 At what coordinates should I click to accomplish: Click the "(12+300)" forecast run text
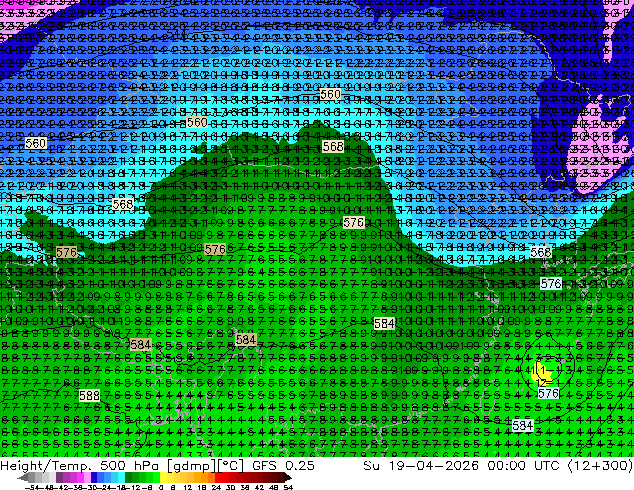[600, 466]
